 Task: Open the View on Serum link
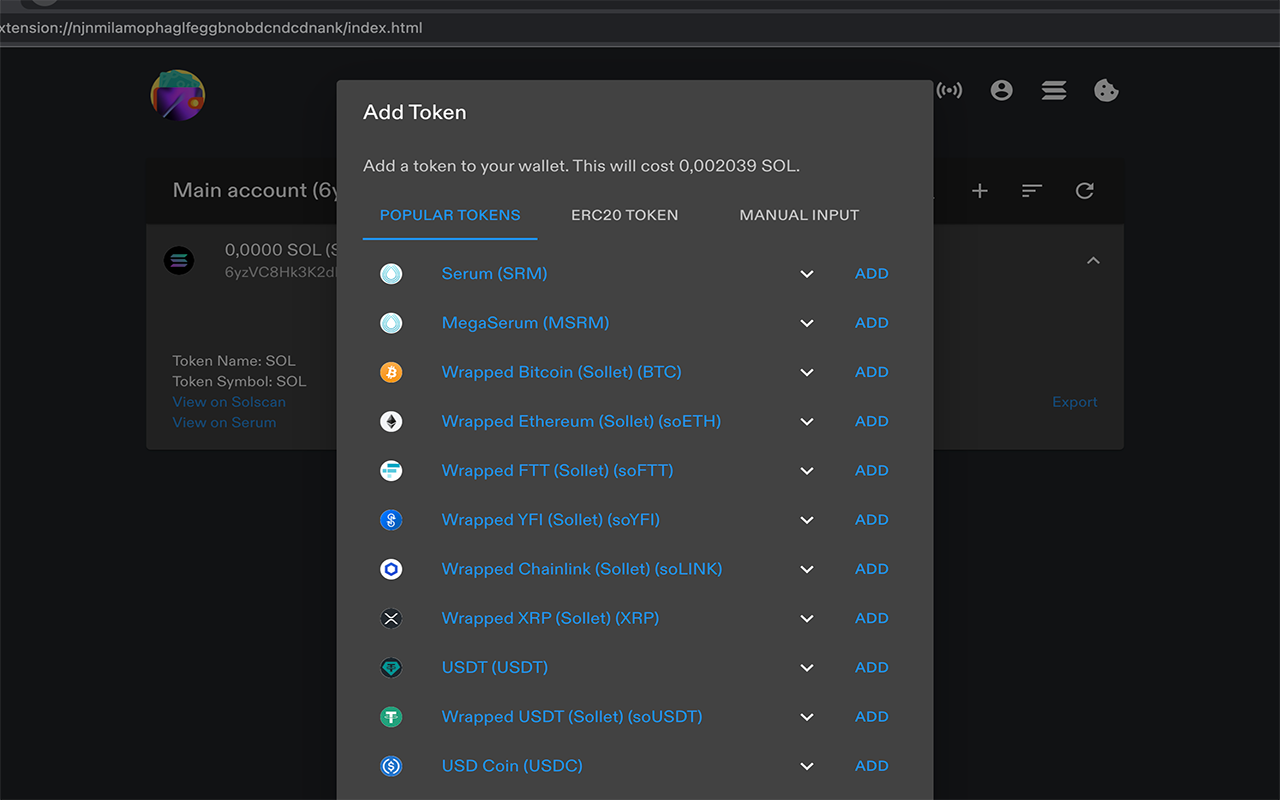pos(224,422)
